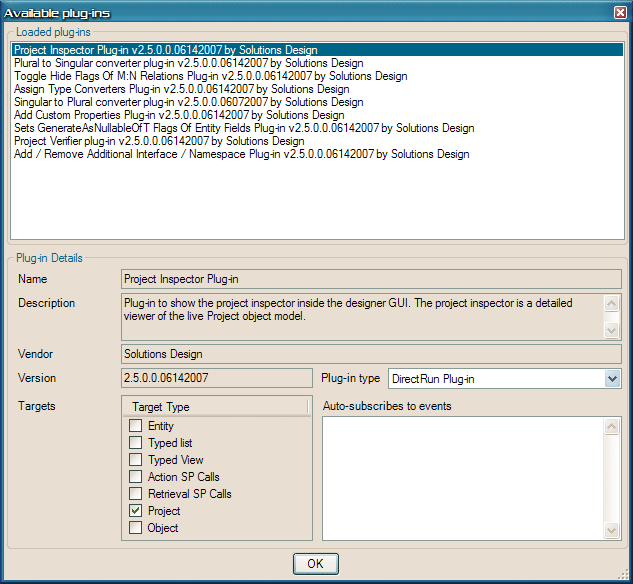Select Plural to Singular converter plug-in row
Image resolution: width=633 pixels, height=584 pixels.
click(317, 63)
